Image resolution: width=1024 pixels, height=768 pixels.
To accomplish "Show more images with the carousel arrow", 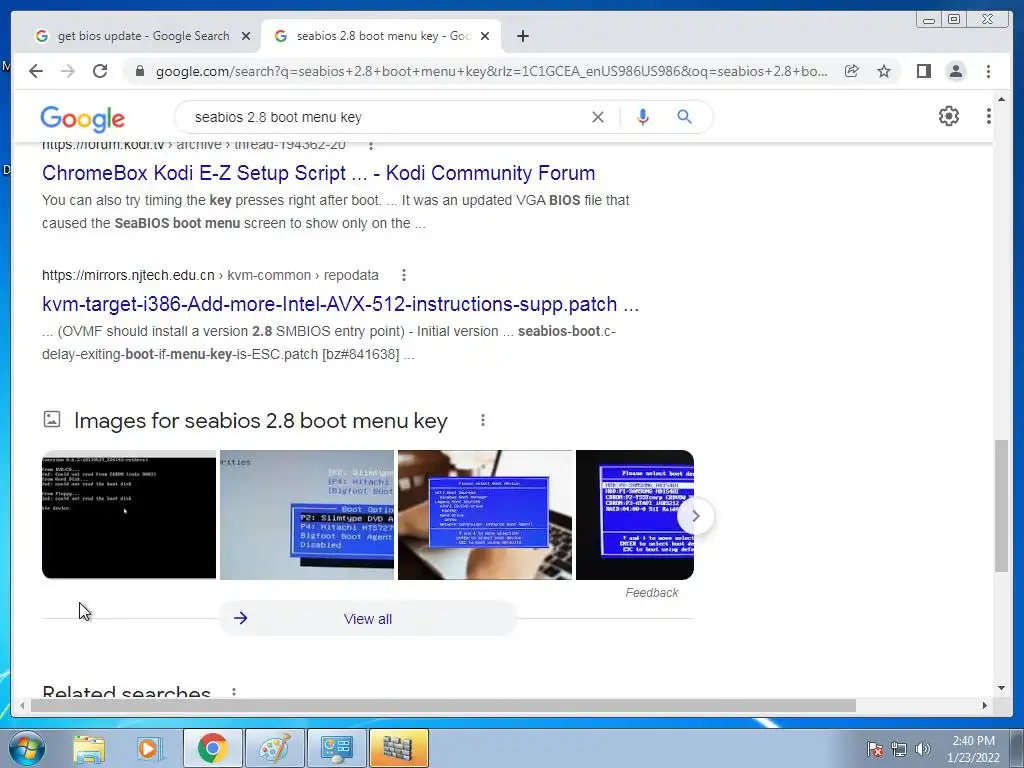I will tap(696, 516).
